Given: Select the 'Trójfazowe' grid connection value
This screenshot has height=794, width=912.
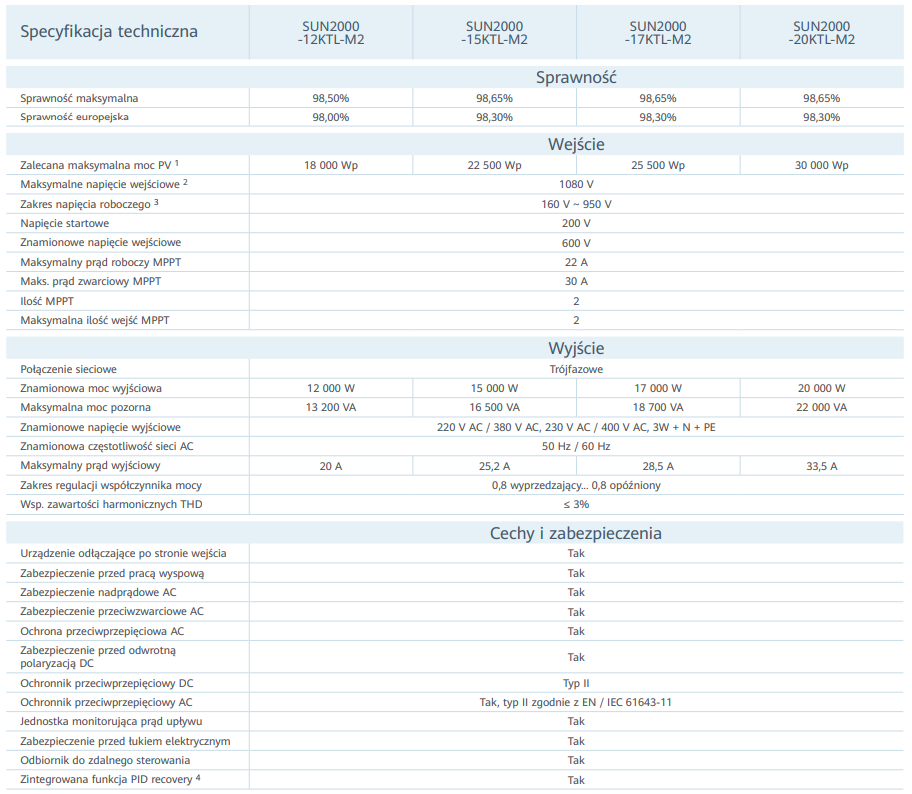Looking at the screenshot, I should point(576,369).
